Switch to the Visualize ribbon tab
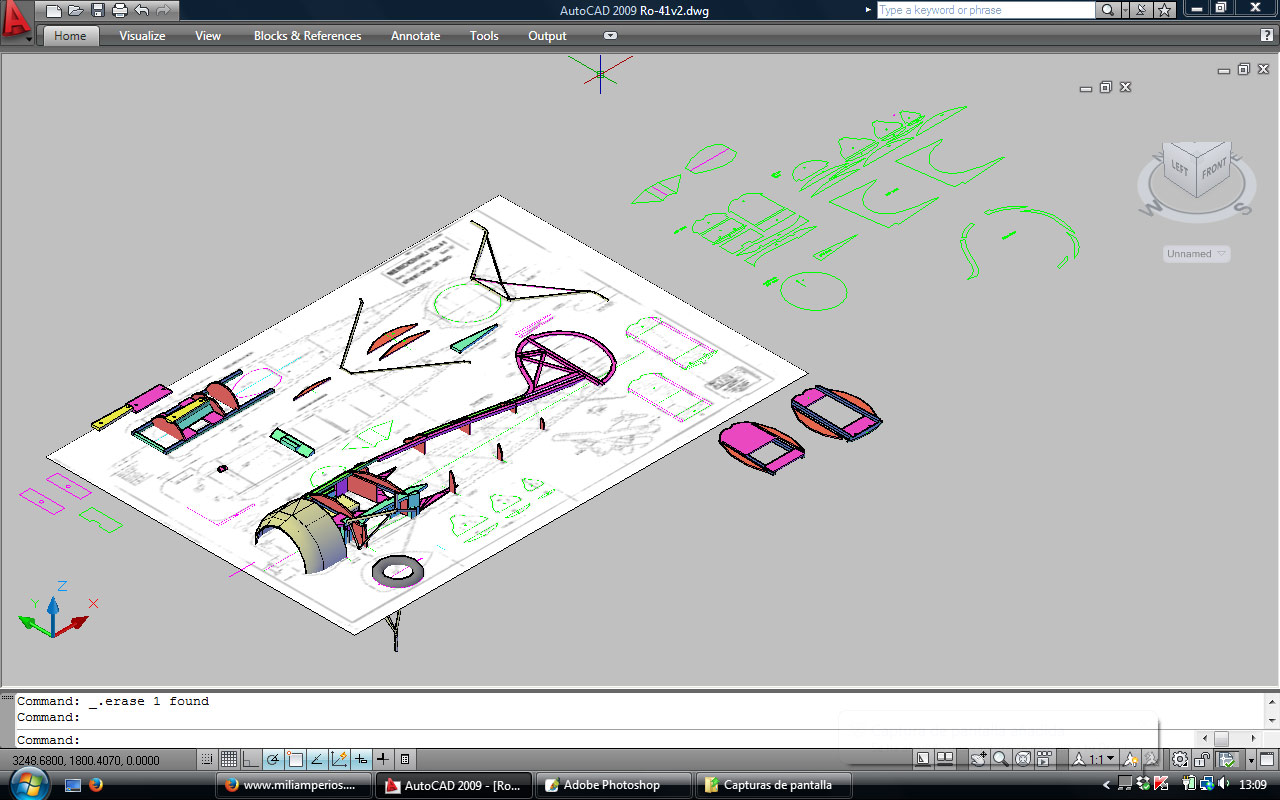The width and height of the screenshot is (1280, 800). 142,36
